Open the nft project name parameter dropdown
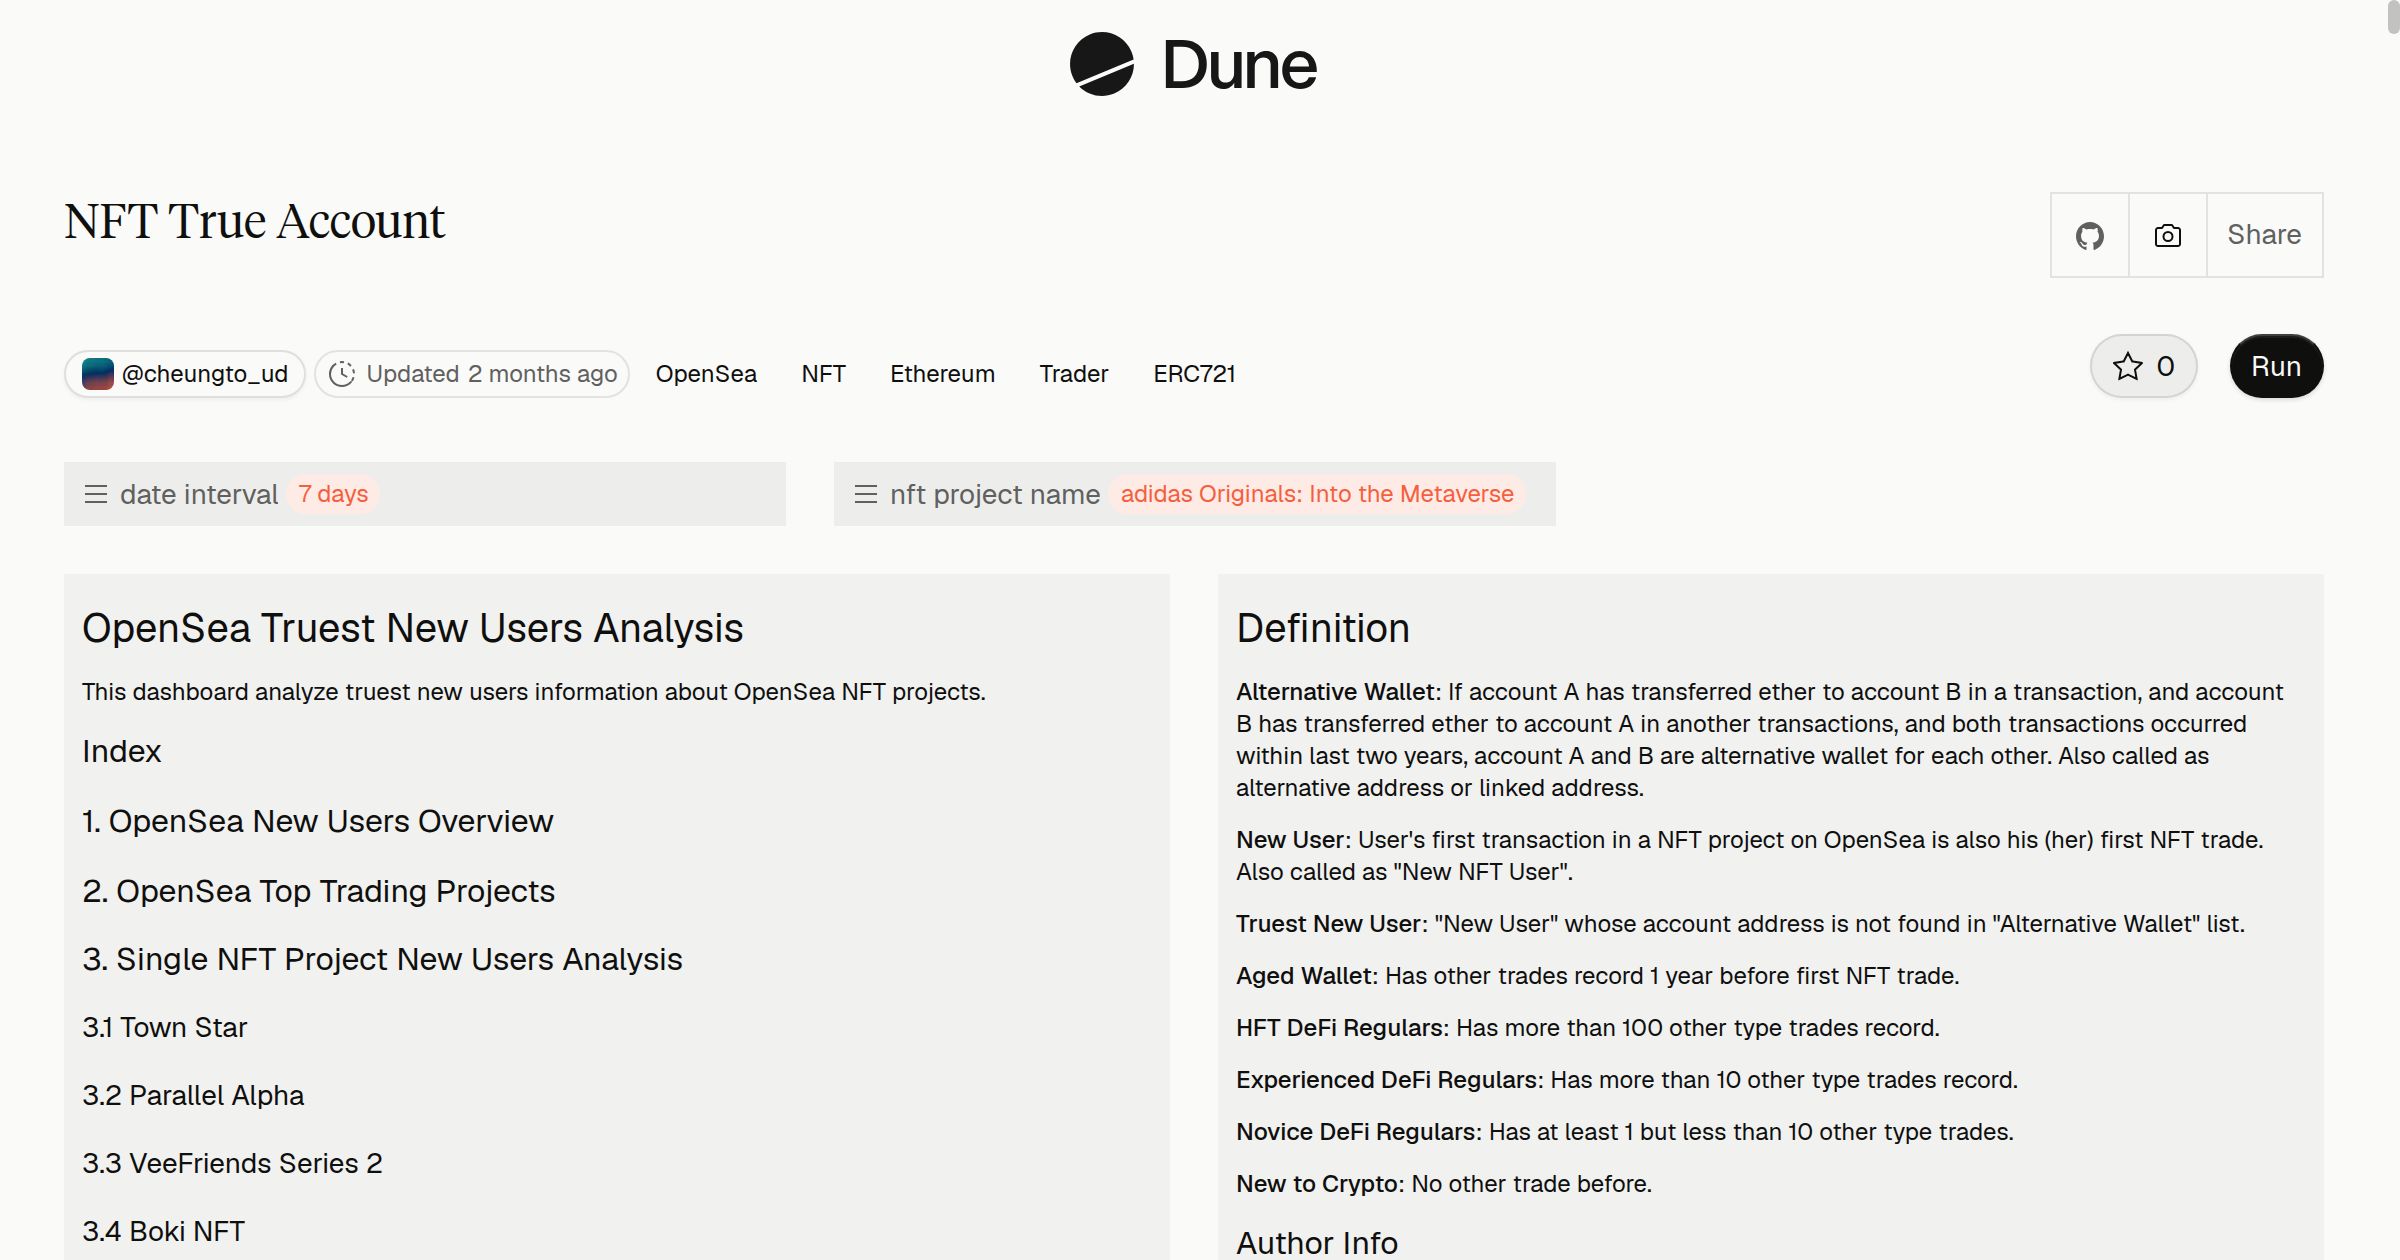The width and height of the screenshot is (2400, 1260). (x=1195, y=494)
